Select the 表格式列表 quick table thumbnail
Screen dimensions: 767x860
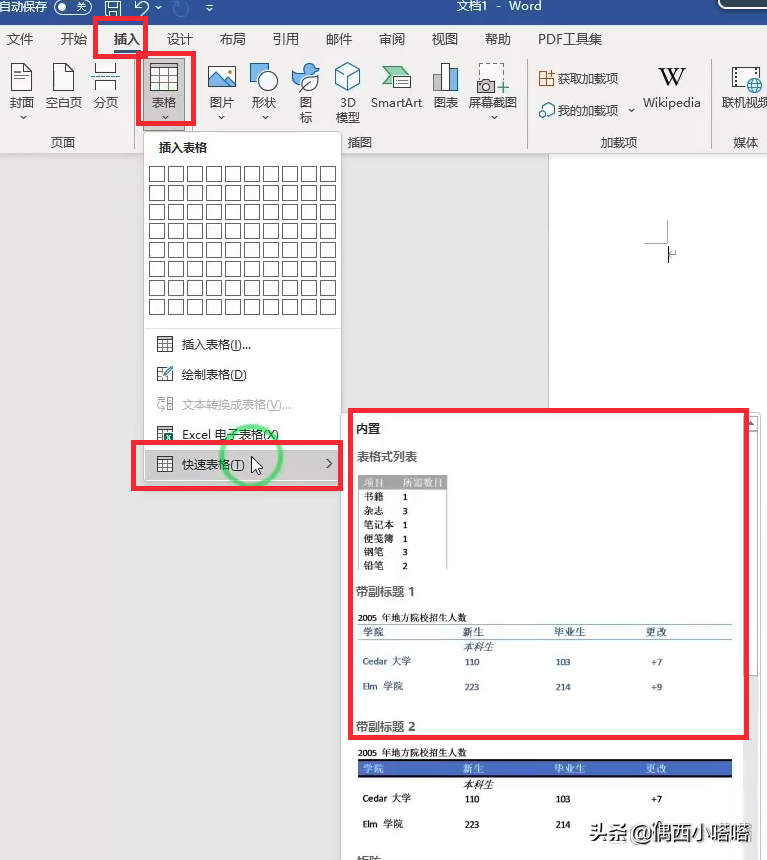[x=403, y=522]
